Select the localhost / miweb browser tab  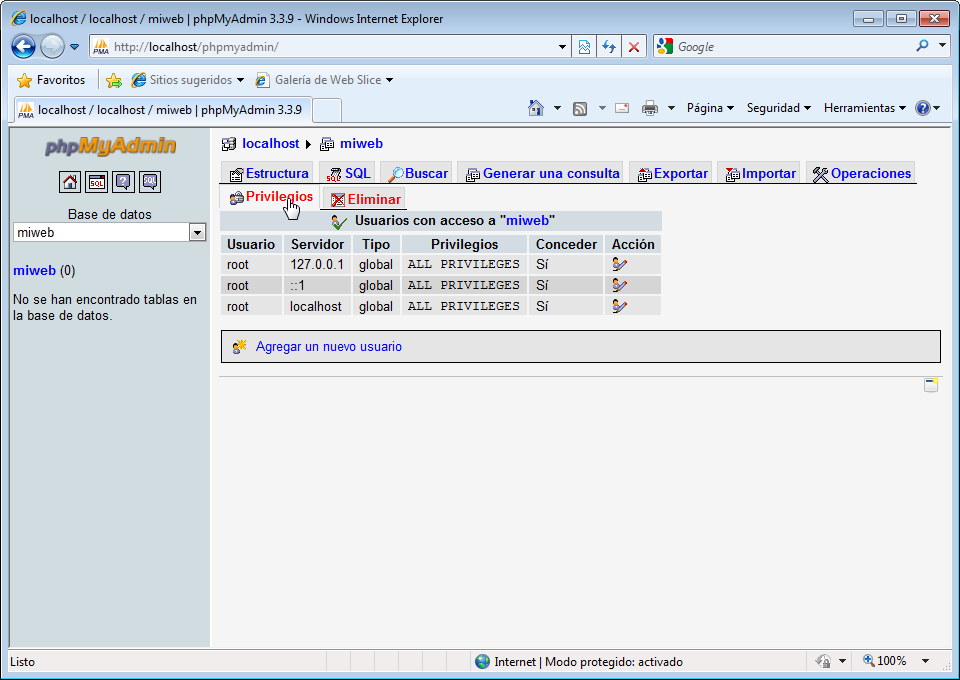163,110
